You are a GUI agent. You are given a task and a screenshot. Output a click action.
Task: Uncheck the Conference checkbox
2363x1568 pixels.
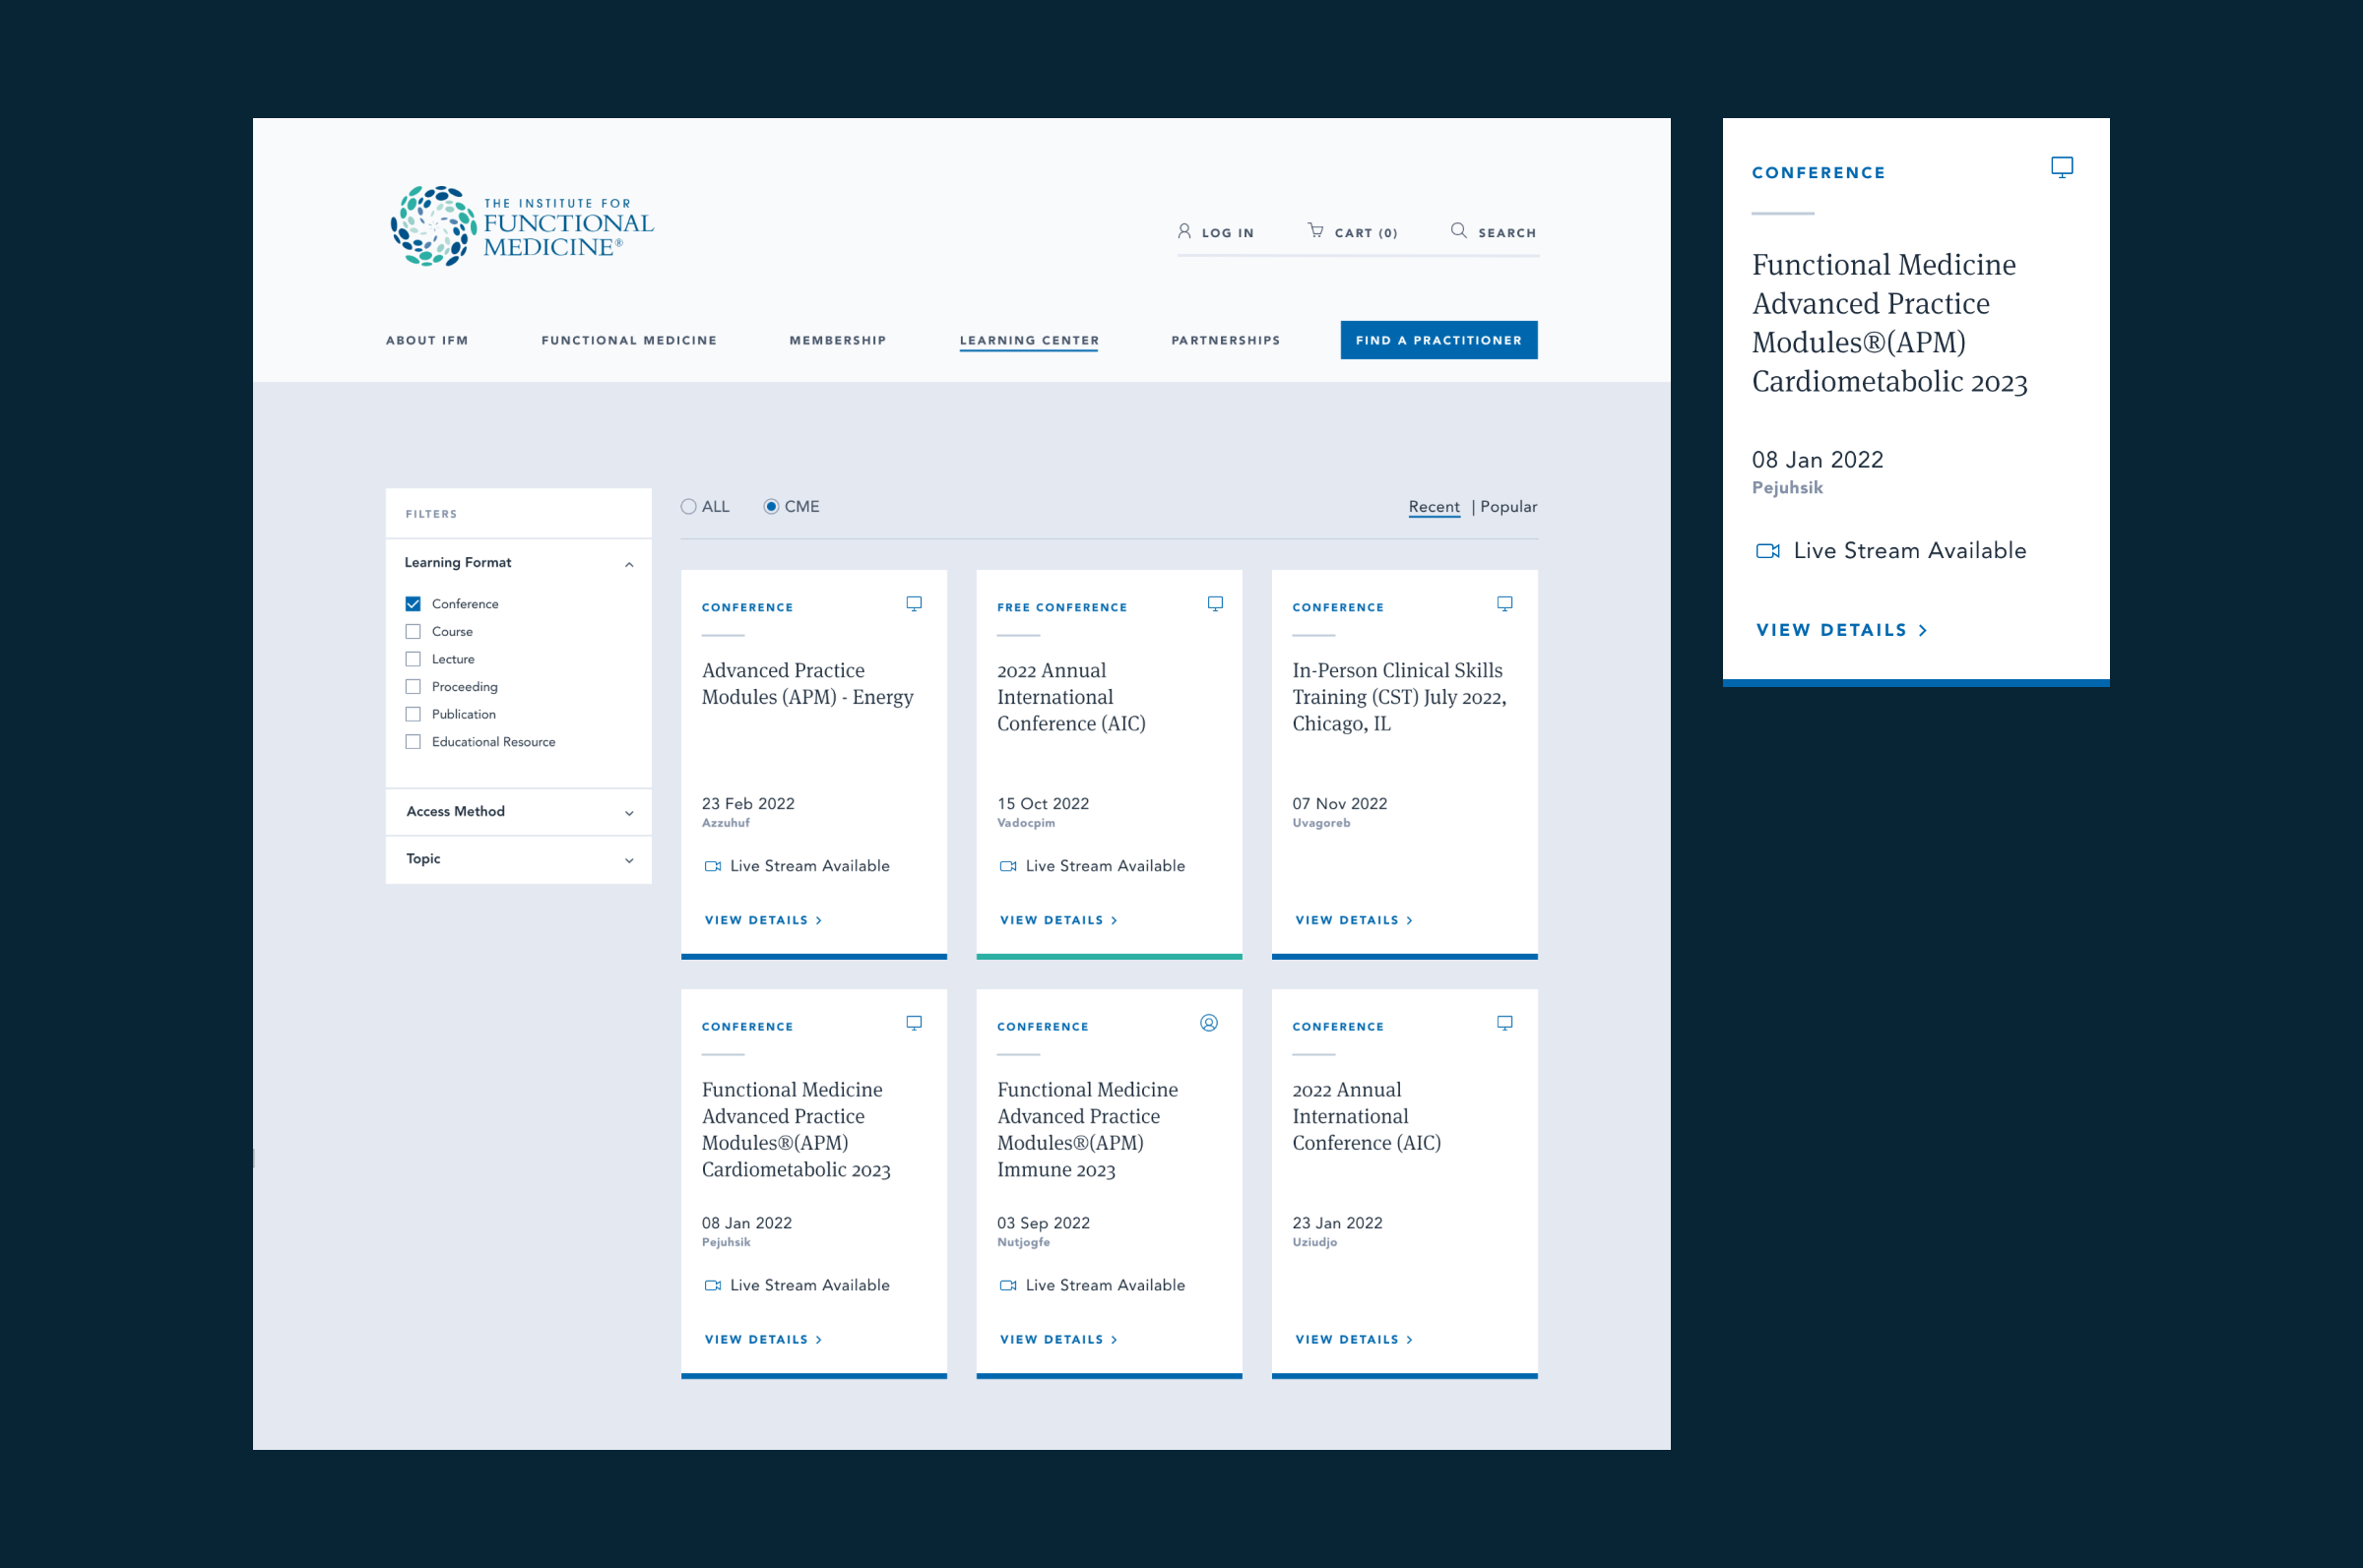pos(413,604)
